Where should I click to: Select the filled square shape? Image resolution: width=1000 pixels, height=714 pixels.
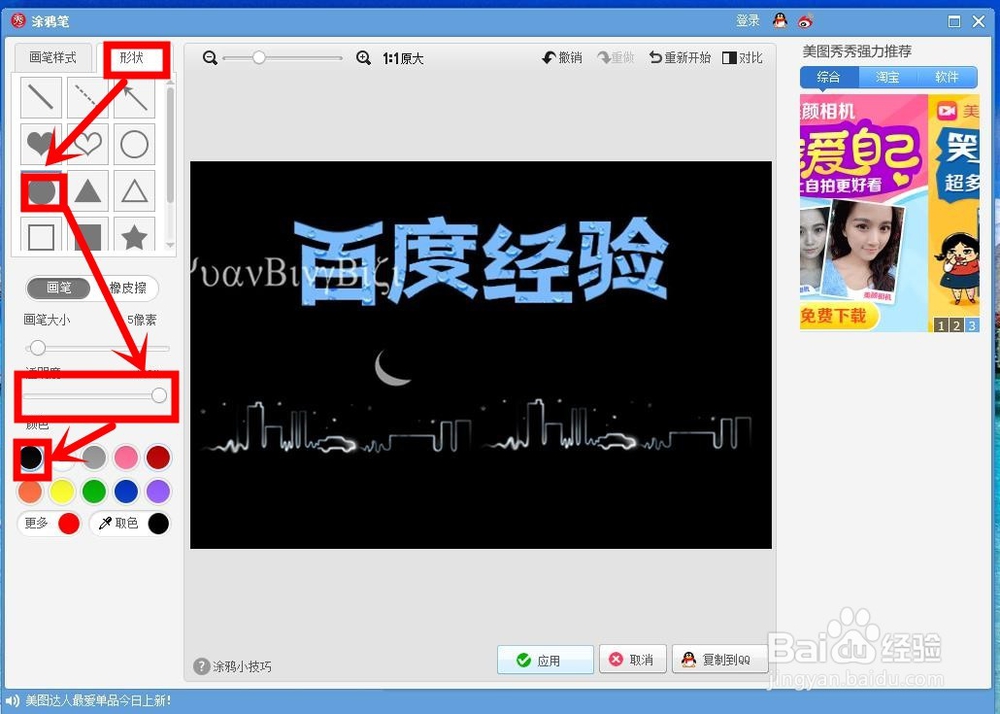click(x=88, y=234)
